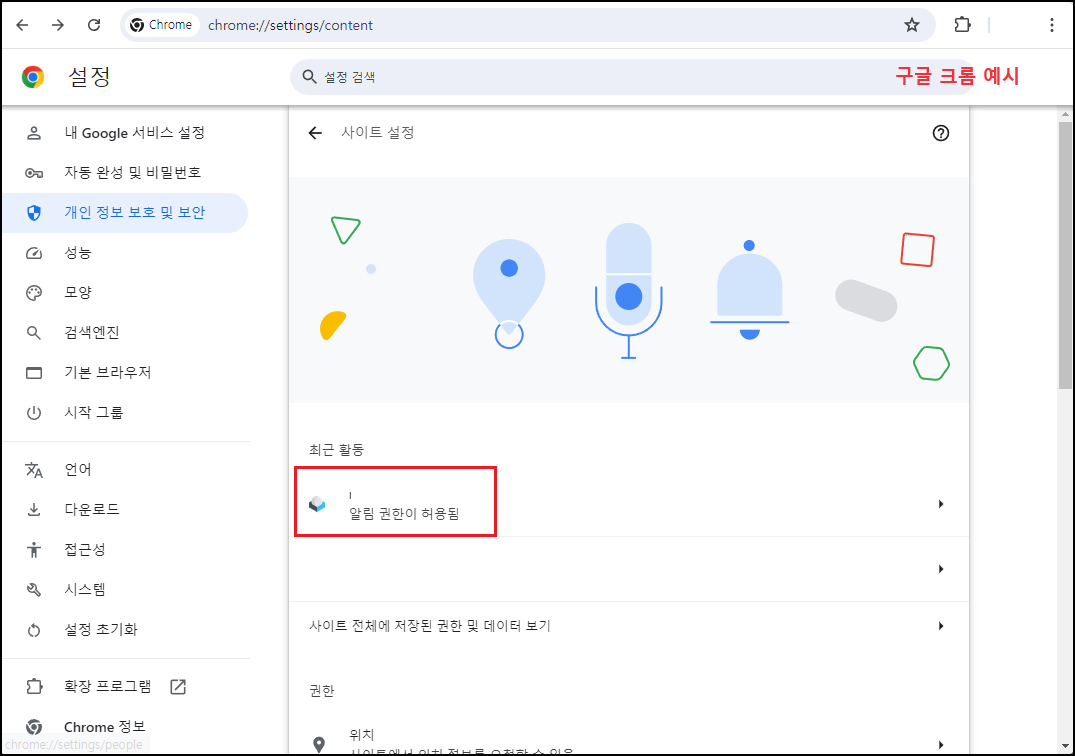Go forward with the browser forward arrow
The height and width of the screenshot is (756, 1075).
[58, 25]
